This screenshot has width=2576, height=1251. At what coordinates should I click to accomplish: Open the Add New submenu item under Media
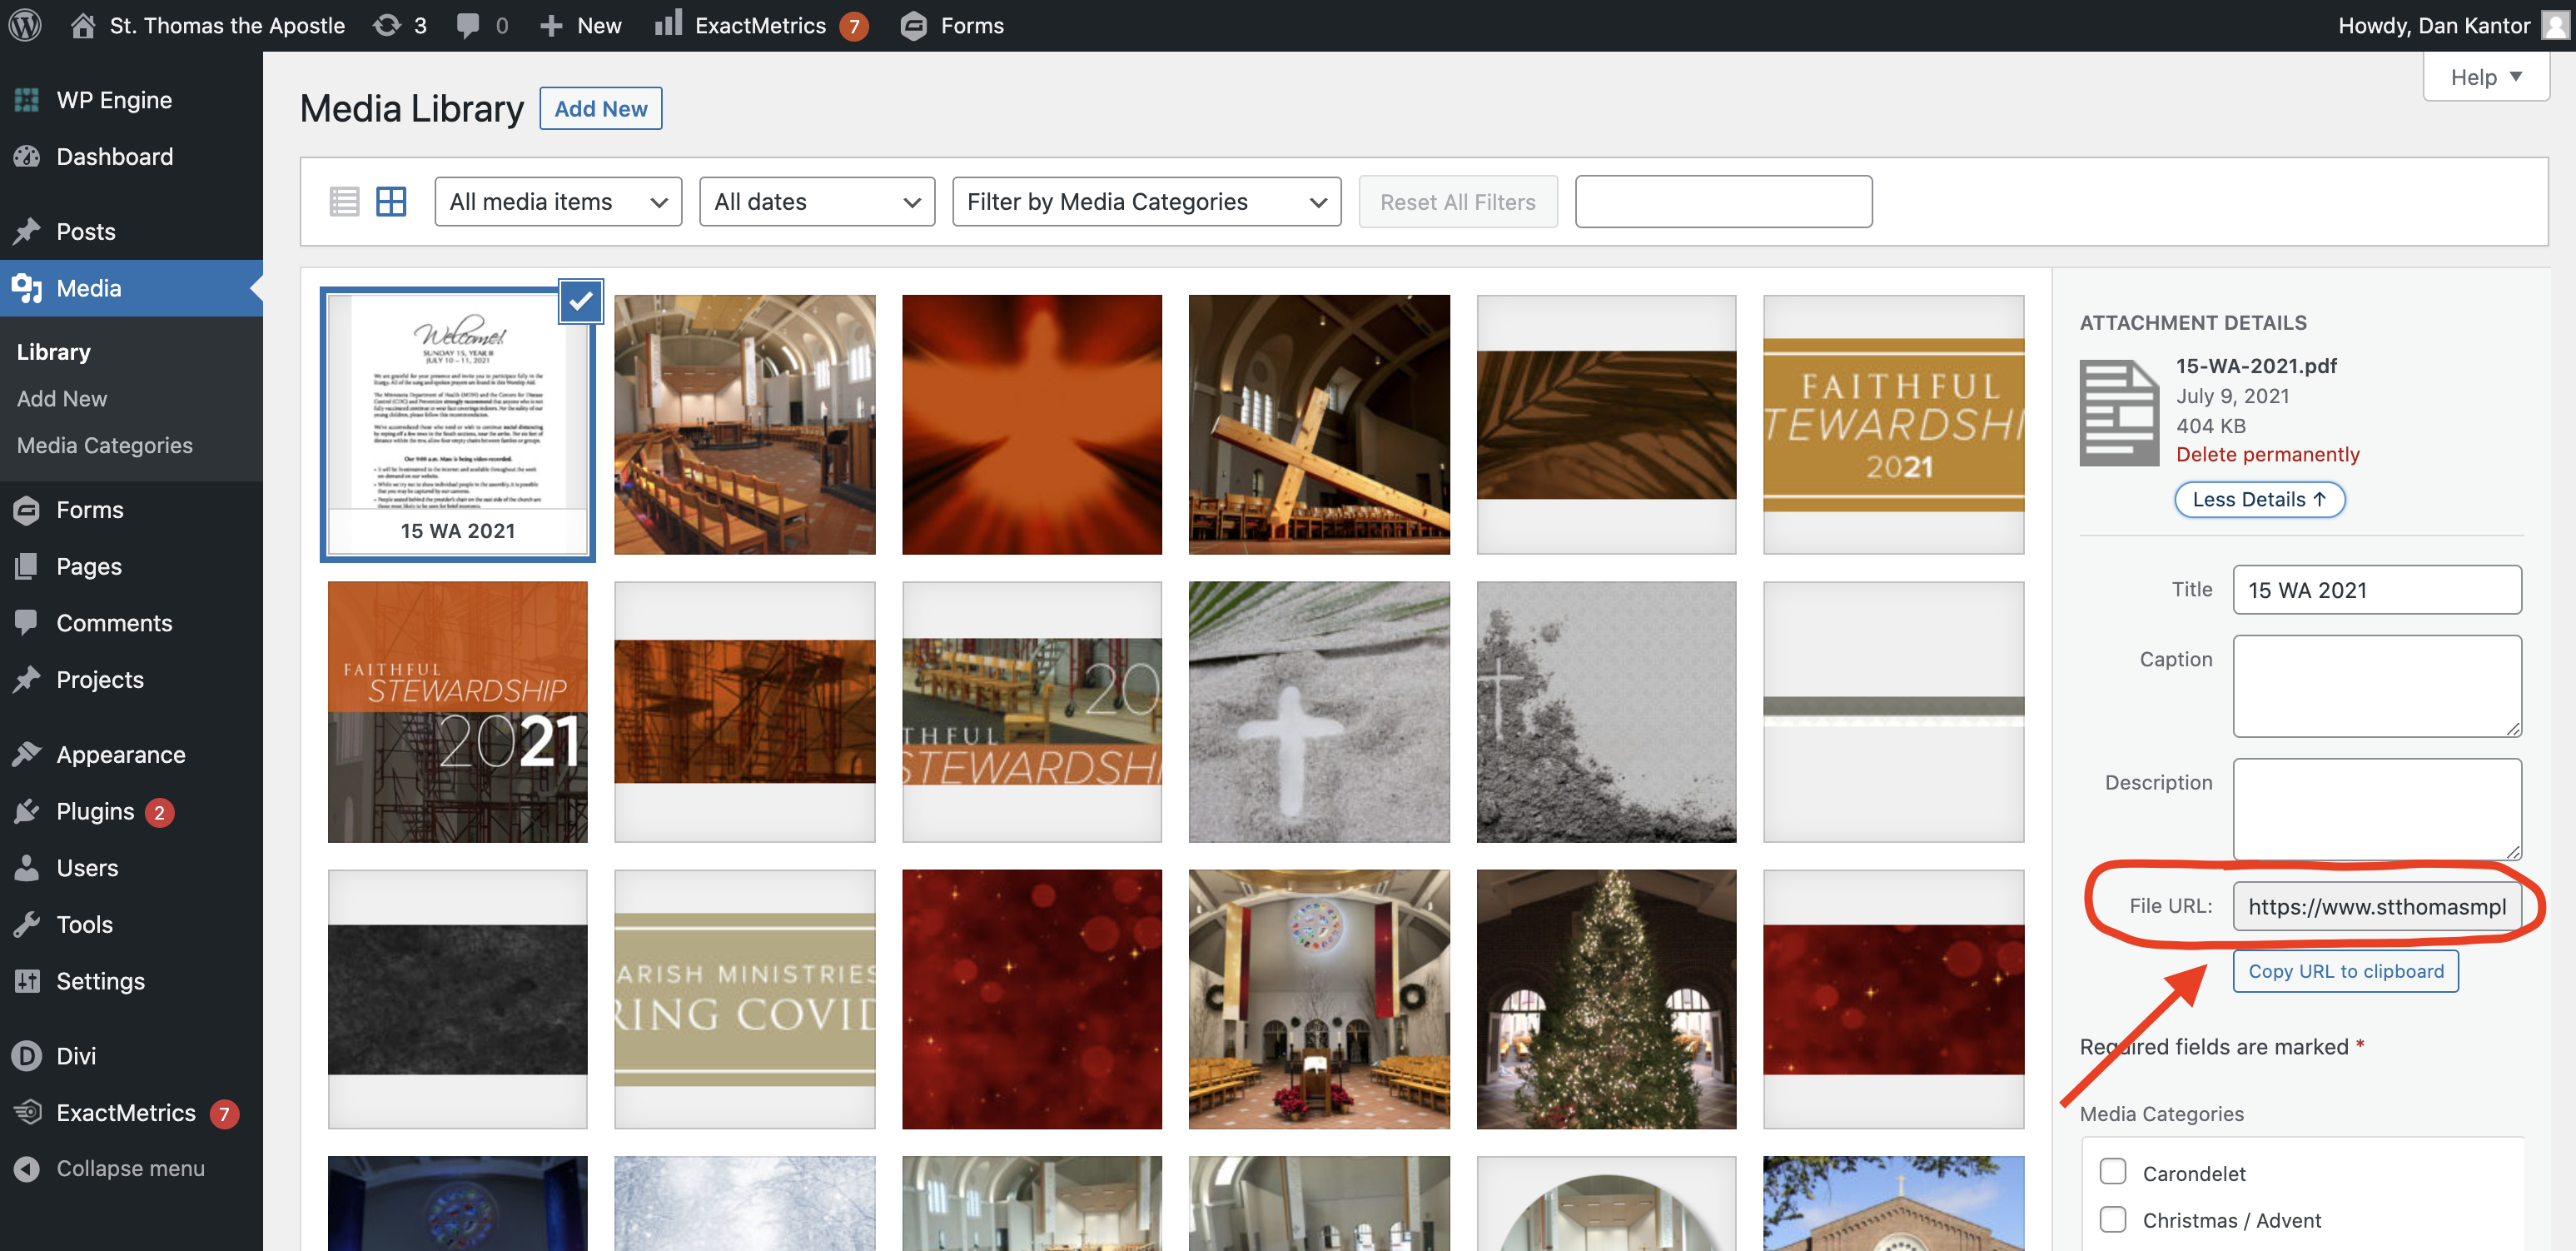(62, 398)
